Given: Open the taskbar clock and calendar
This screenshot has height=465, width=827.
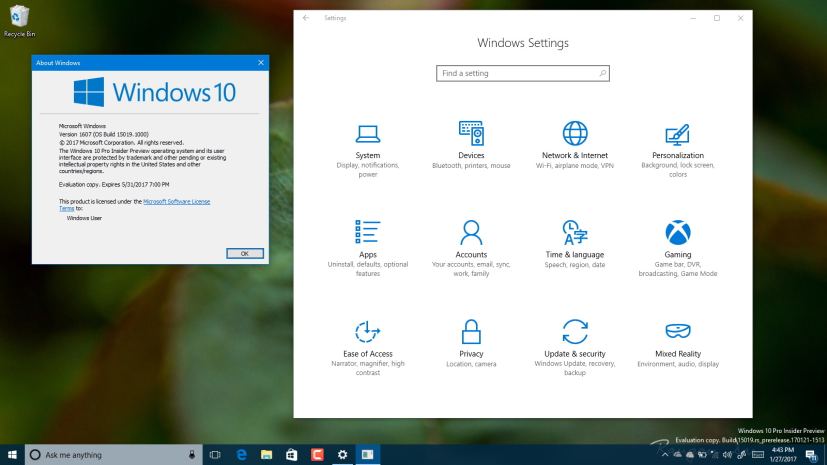Looking at the screenshot, I should pos(783,454).
